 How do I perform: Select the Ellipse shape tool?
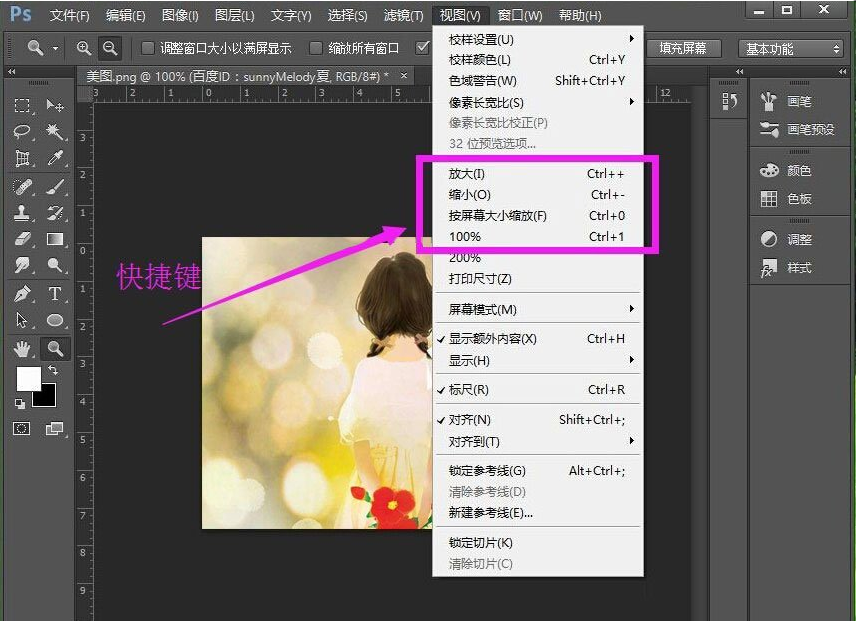click(55, 320)
